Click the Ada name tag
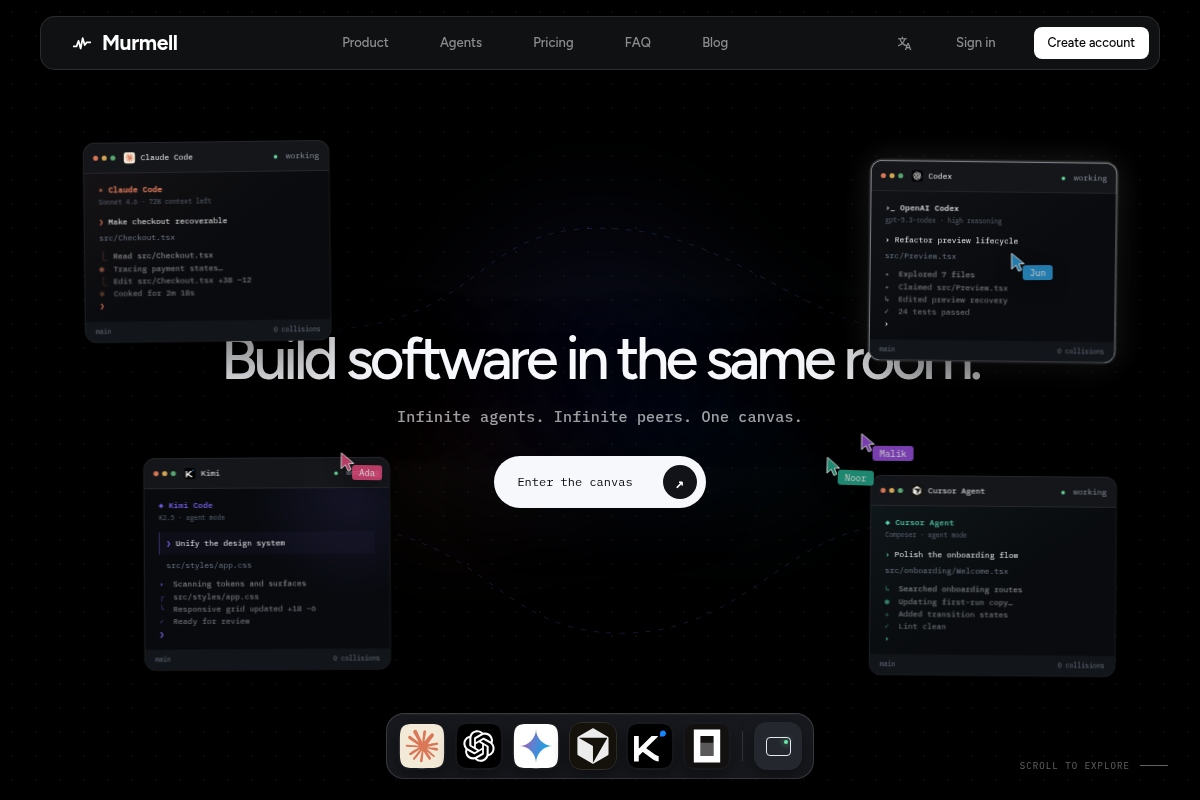This screenshot has height=800, width=1200. pos(367,473)
